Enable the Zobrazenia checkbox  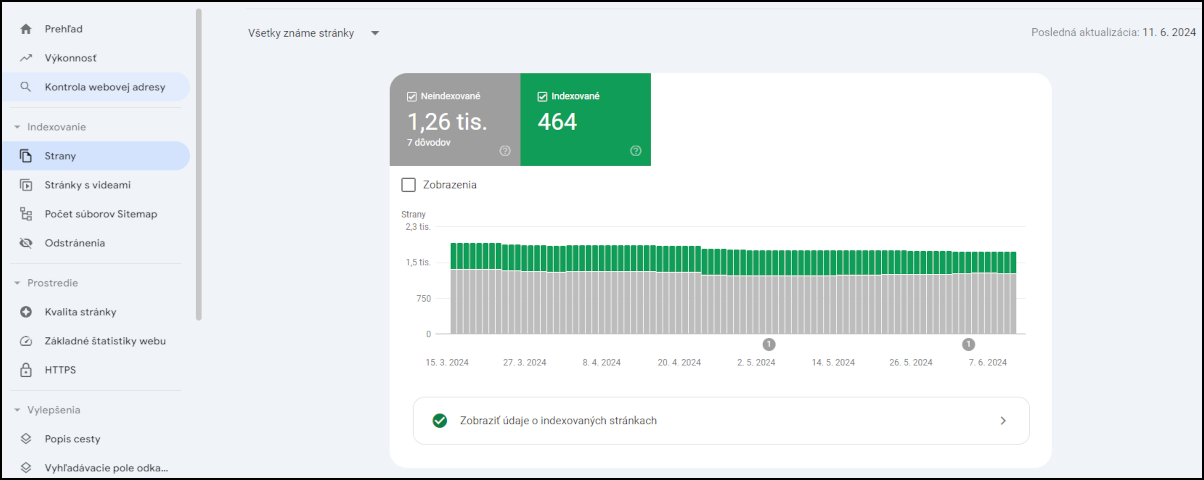click(x=408, y=185)
